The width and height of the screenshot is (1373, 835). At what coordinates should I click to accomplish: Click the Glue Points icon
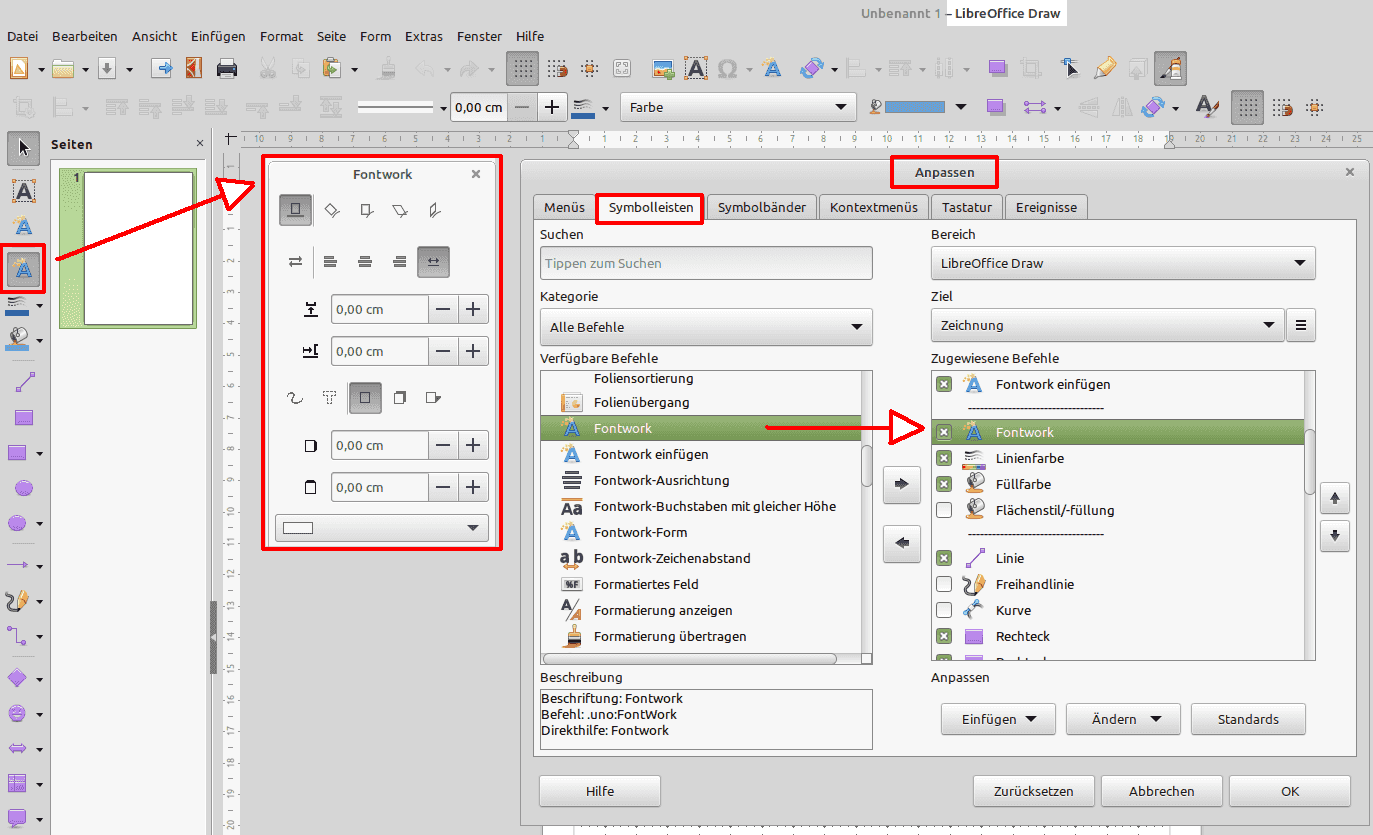coord(1104,68)
